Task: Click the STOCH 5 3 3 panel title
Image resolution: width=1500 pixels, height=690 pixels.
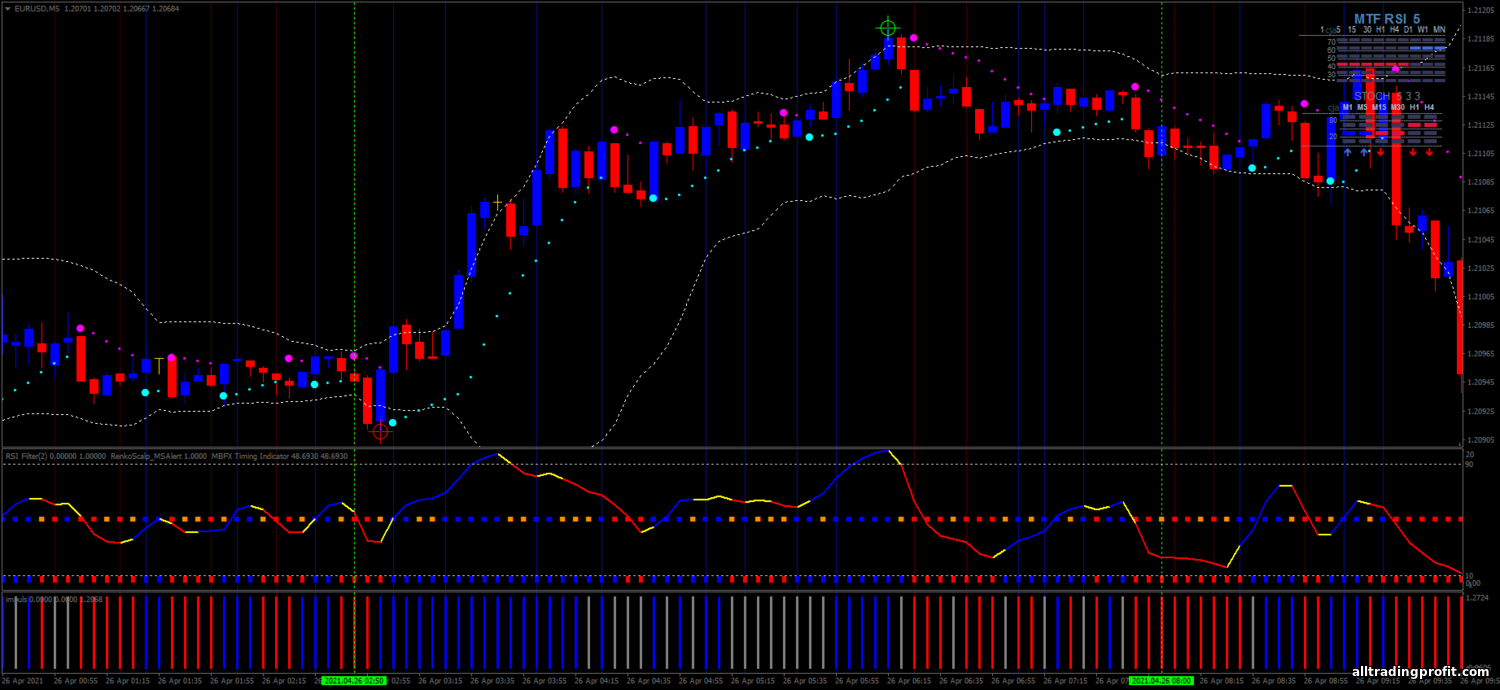Action: coord(1387,96)
